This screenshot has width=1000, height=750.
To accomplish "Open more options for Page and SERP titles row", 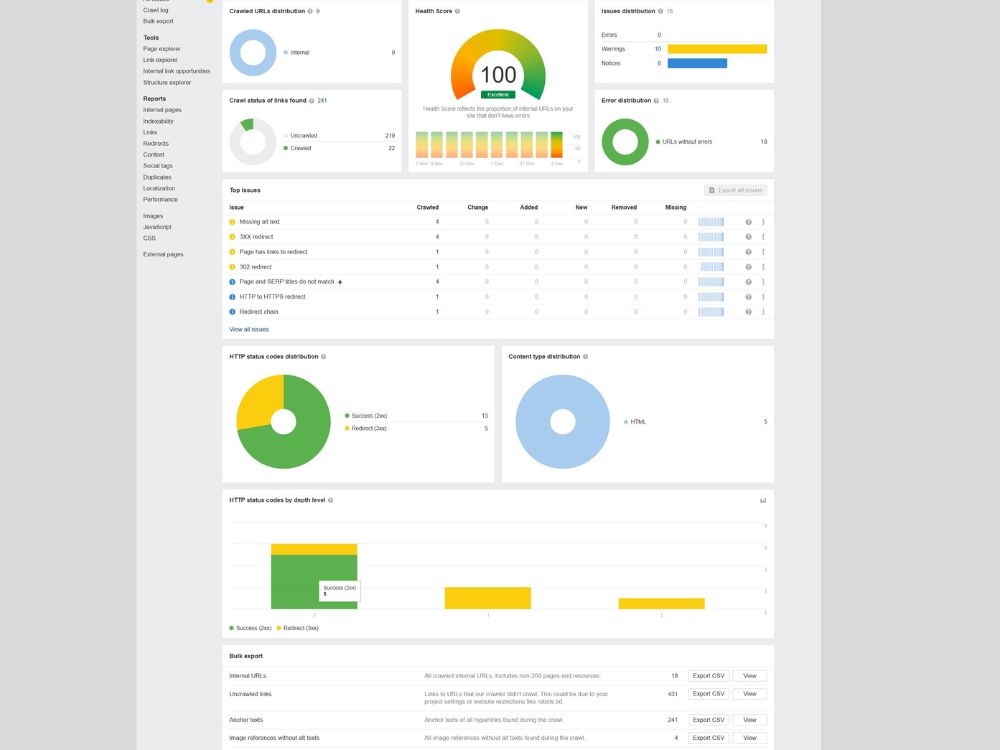I will click(x=763, y=282).
